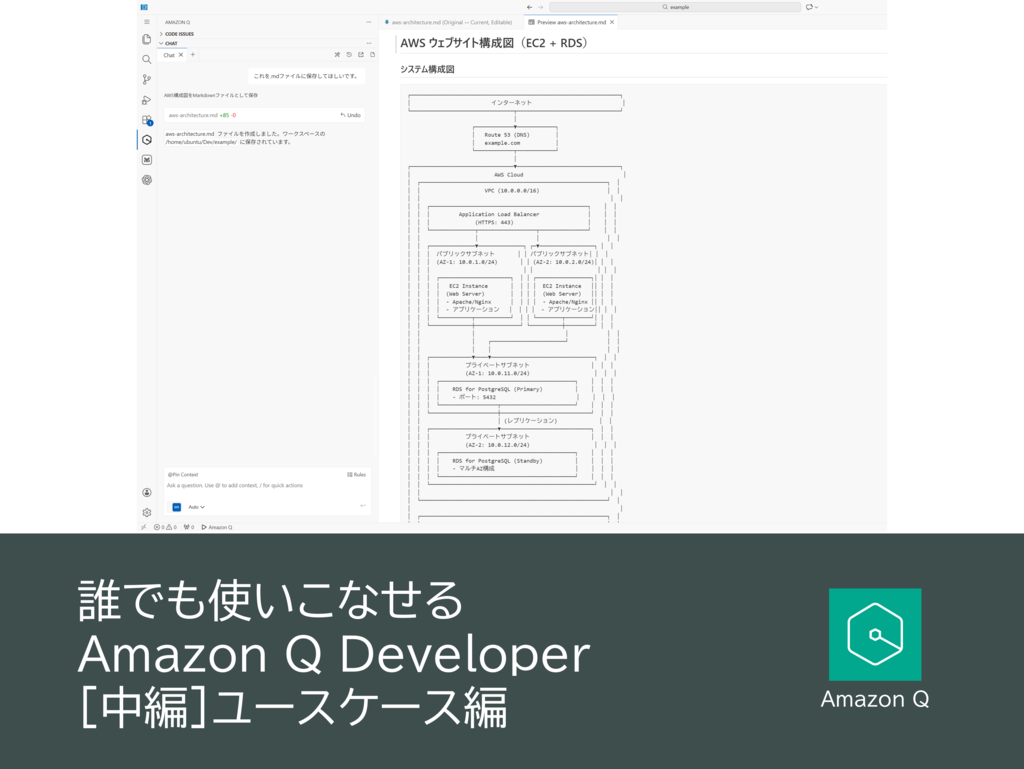The width and height of the screenshot is (1024, 769).
Task: Expand the CODE ISSUES section
Action: point(179,34)
